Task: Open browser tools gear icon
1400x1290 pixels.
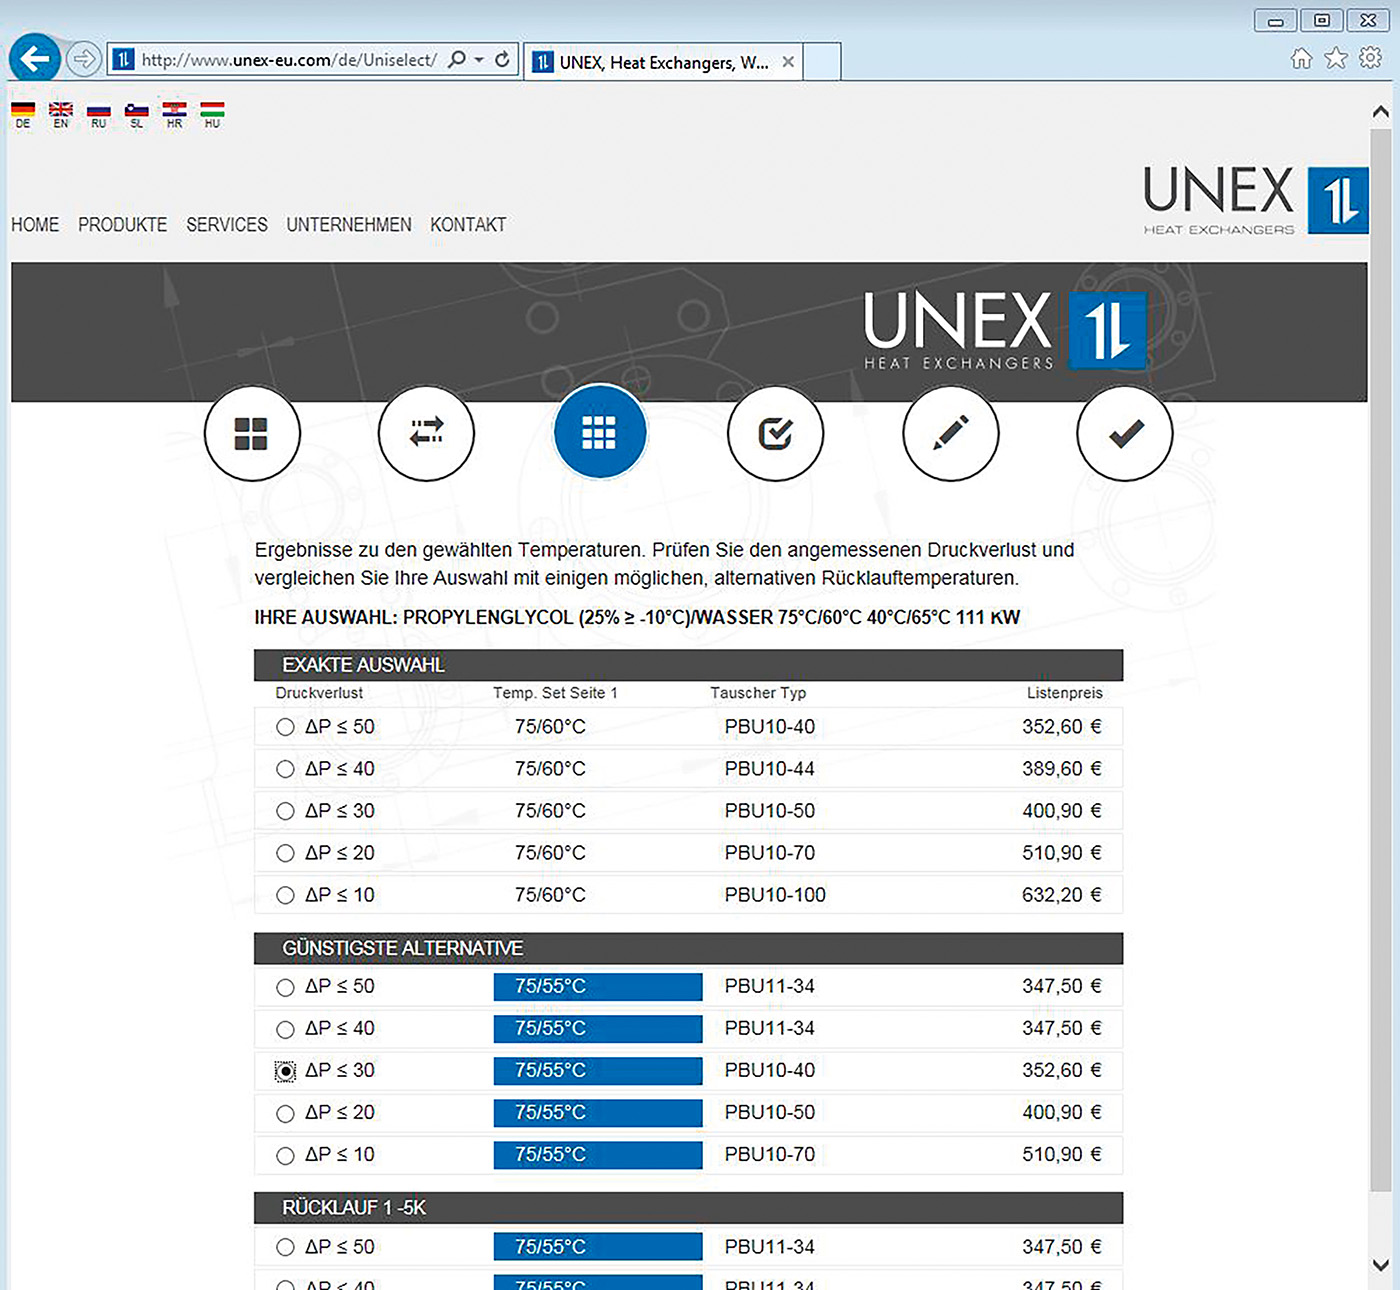Action: 1370,58
